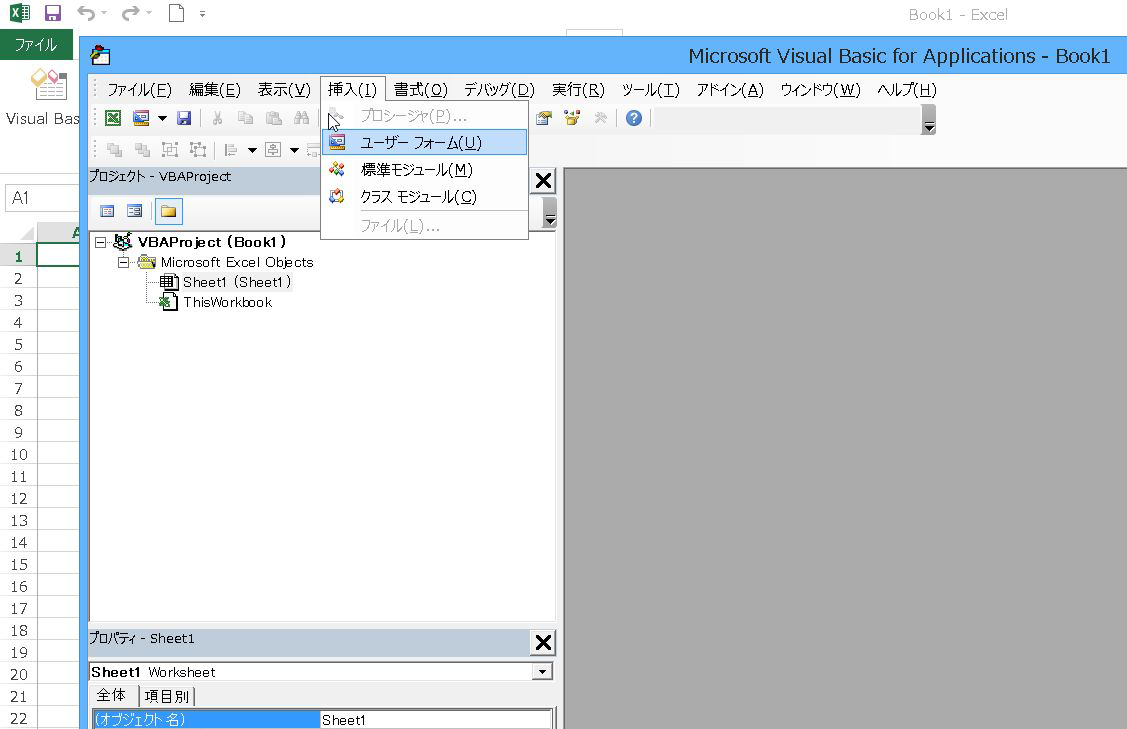Choose ユーザー フォーム(U) from the Insert menu
This screenshot has width=1127, height=729.
tap(424, 142)
